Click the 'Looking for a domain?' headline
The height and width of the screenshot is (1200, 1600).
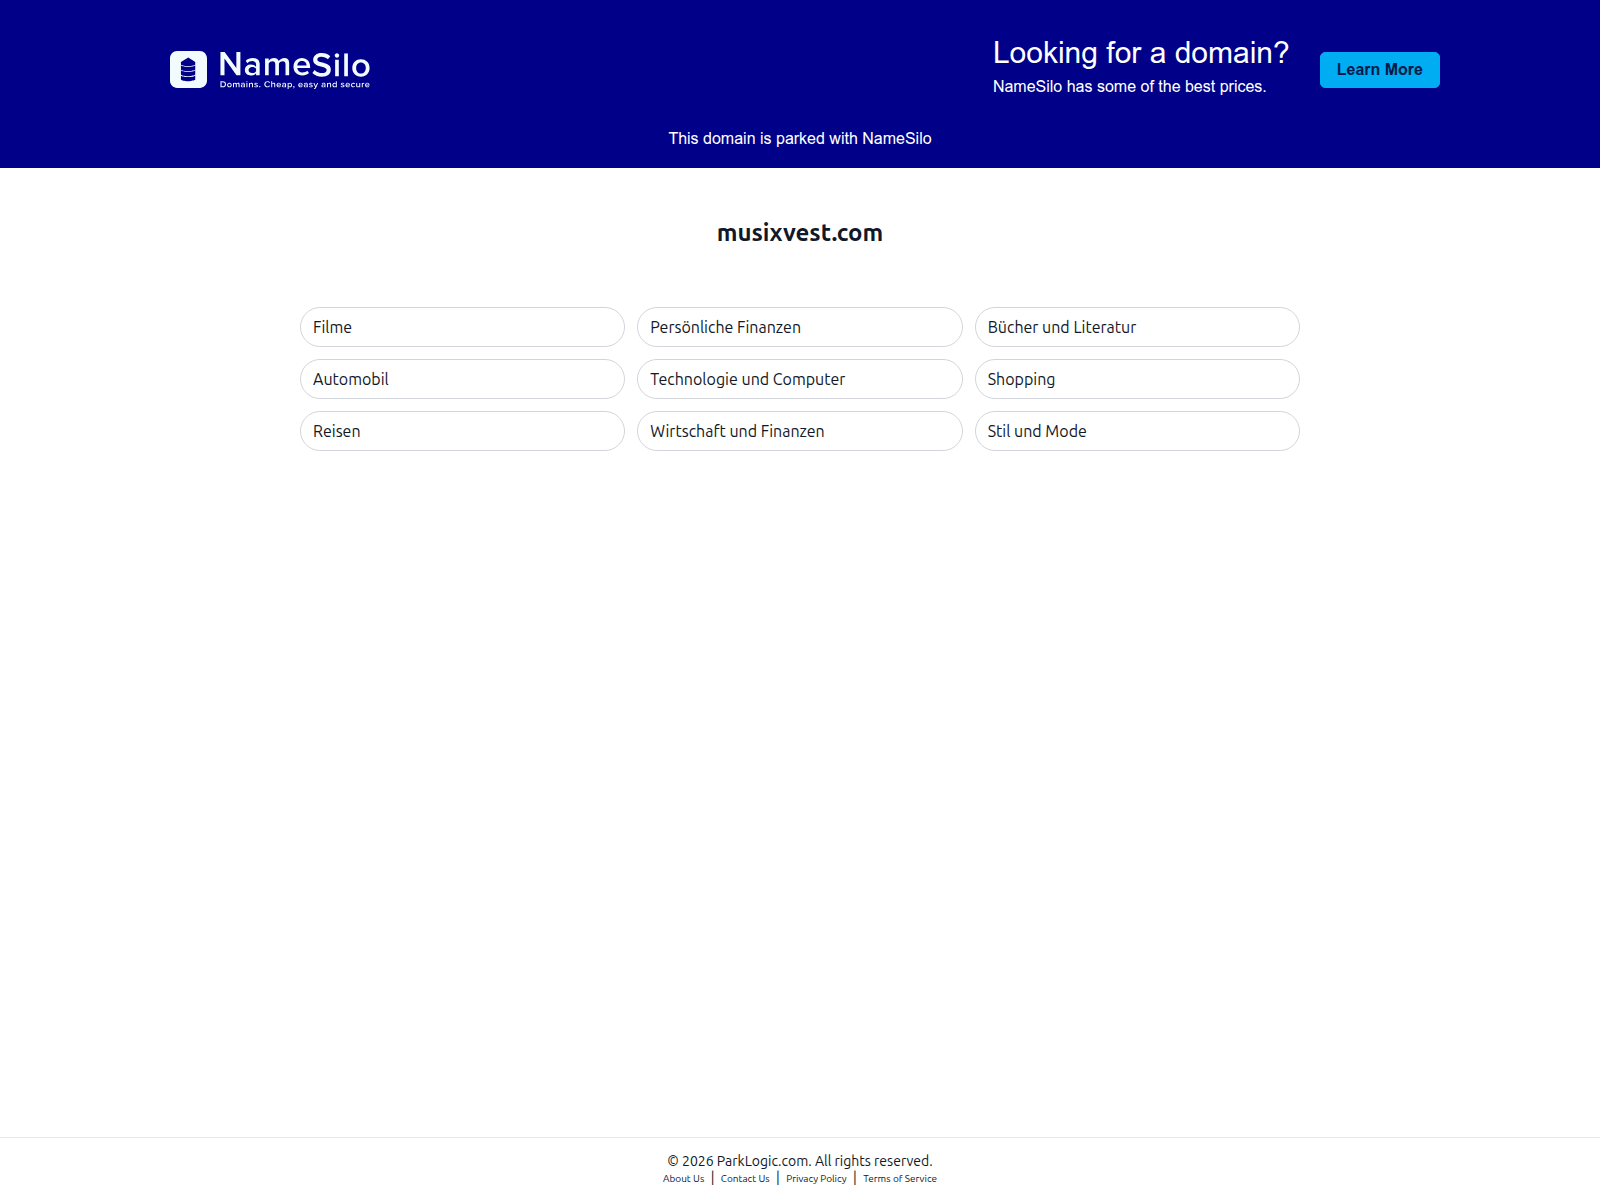[x=1141, y=53]
